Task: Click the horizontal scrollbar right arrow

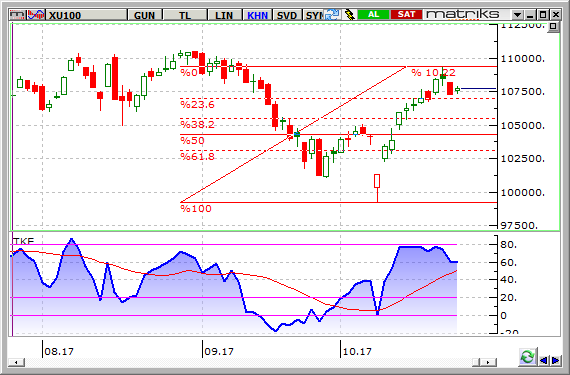Action: [489, 362]
